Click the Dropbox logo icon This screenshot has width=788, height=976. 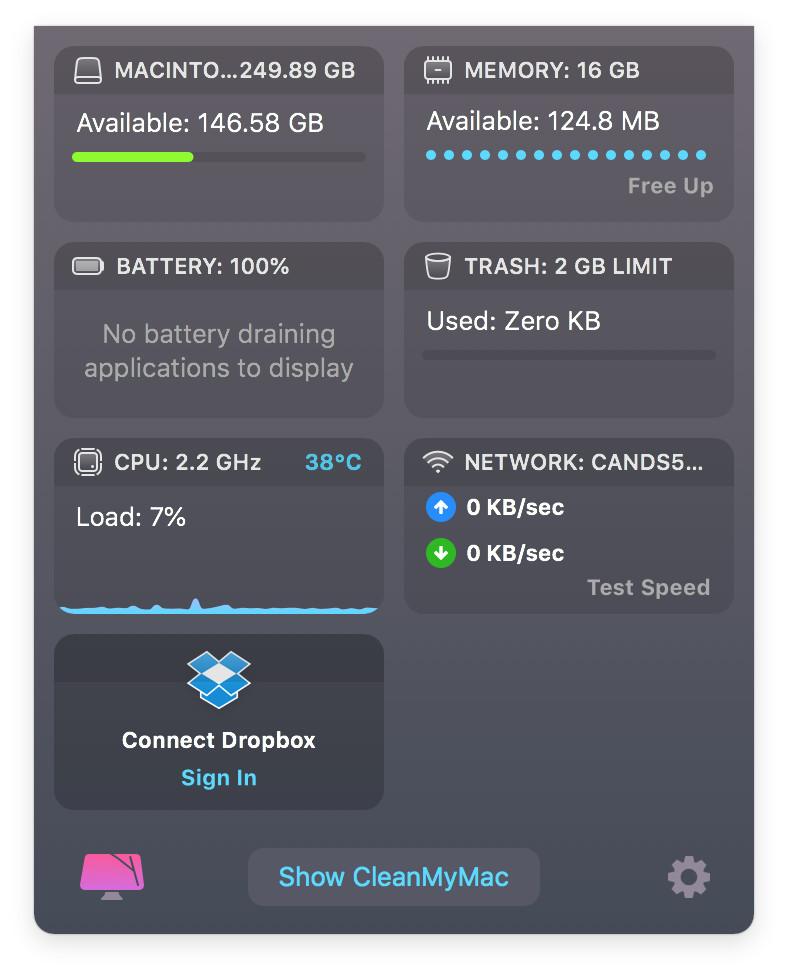(x=218, y=679)
